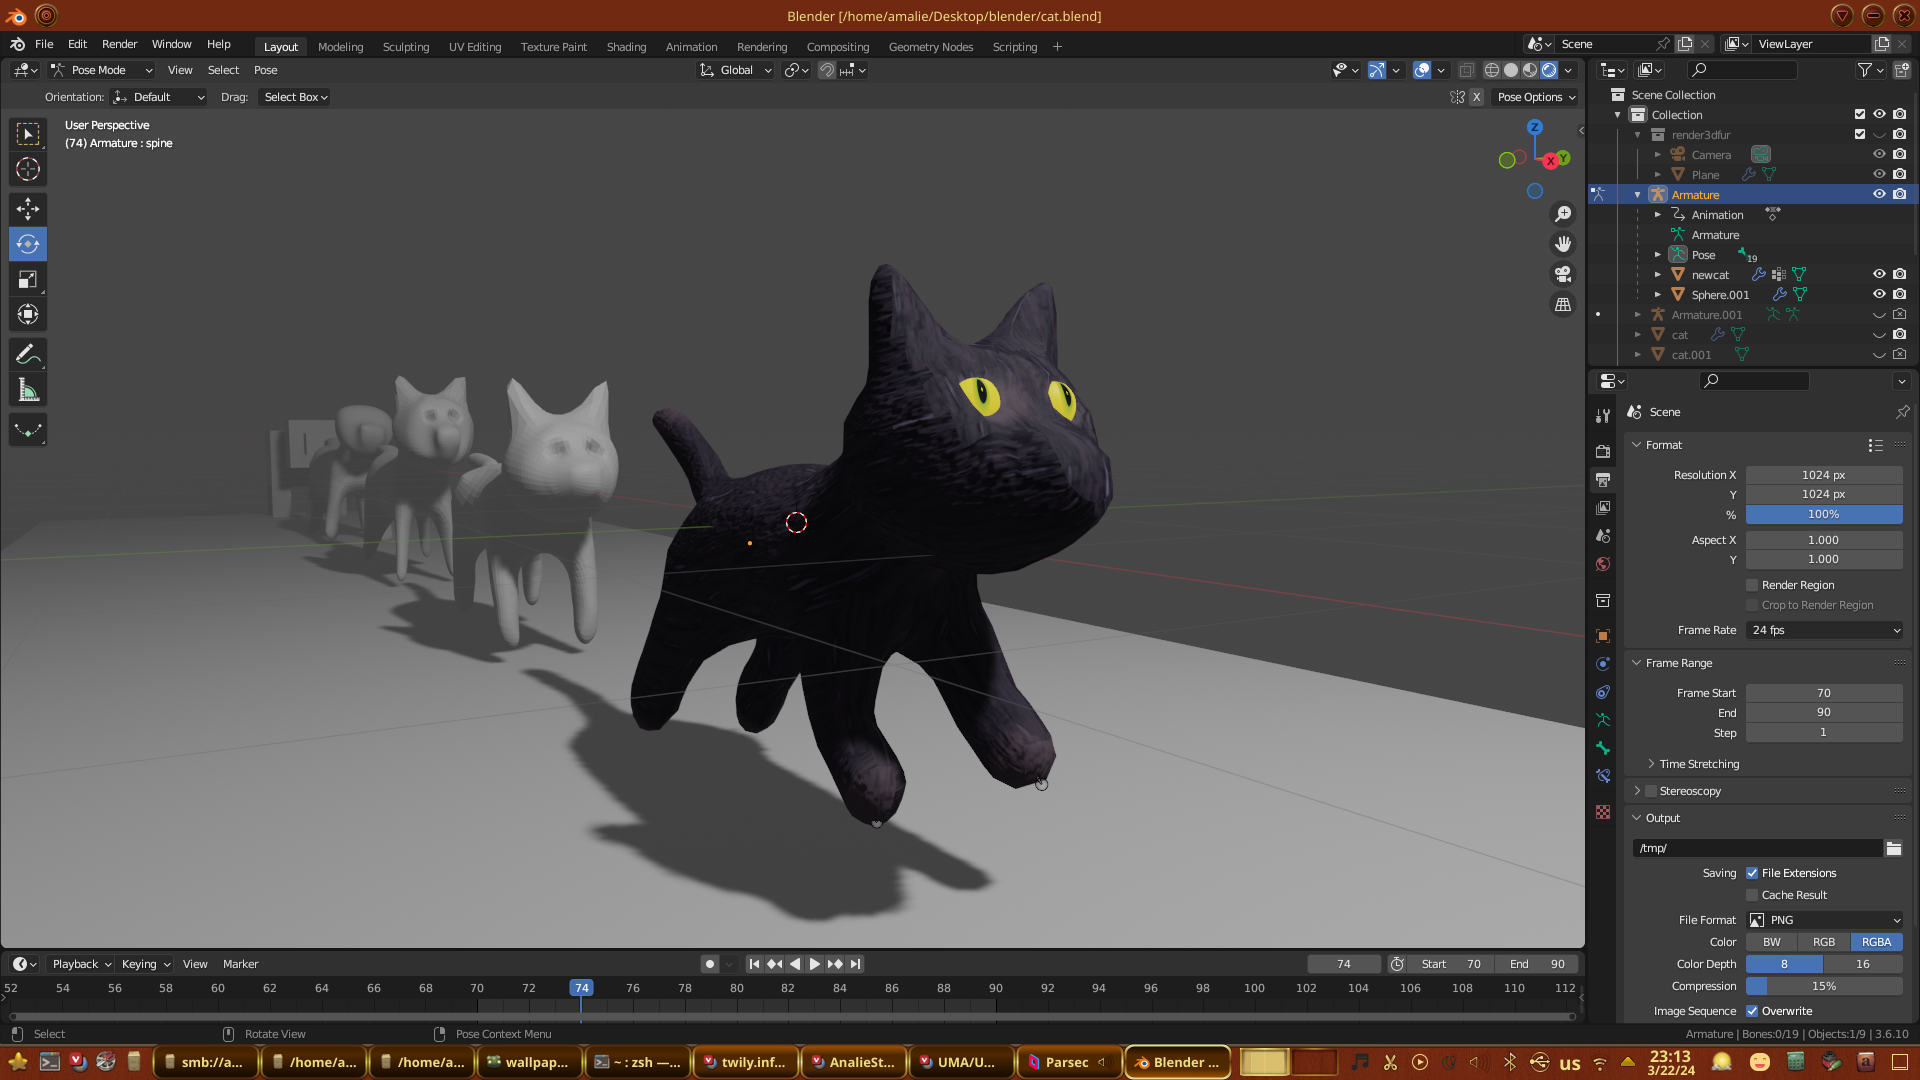
Task: Choose the 3D Cursor tool
Action: [x=28, y=169]
